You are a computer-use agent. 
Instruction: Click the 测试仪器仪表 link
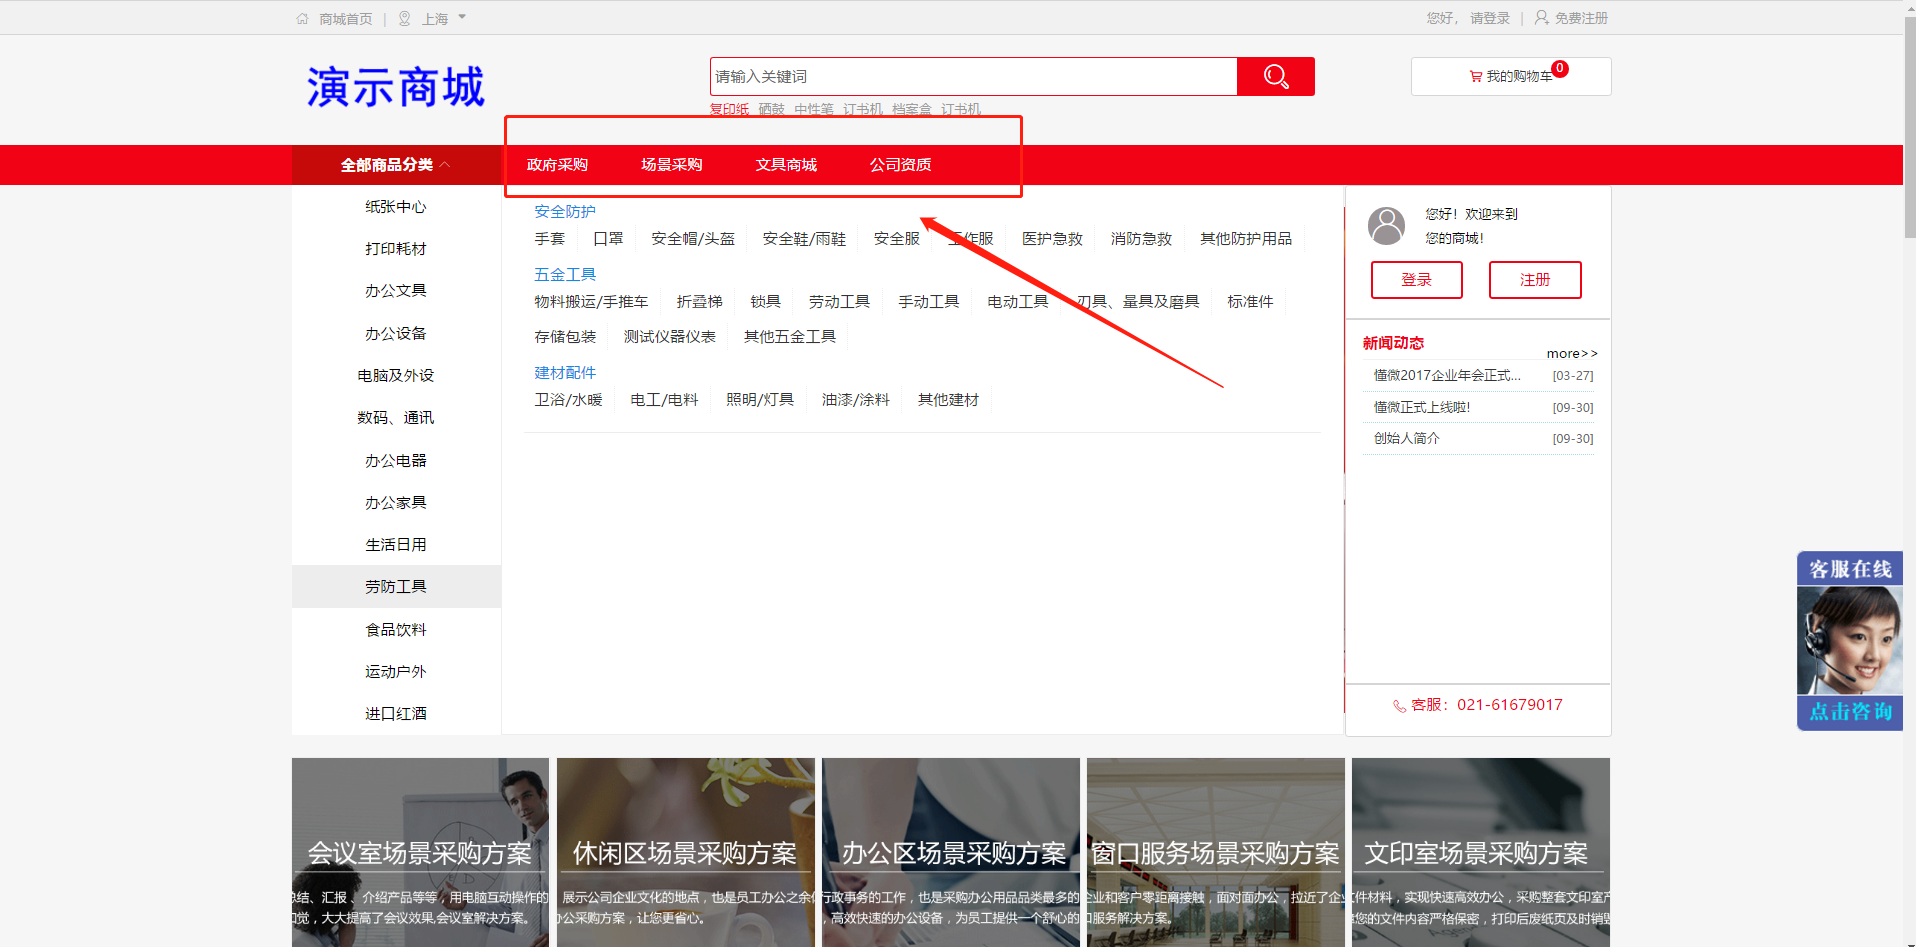[x=670, y=337]
